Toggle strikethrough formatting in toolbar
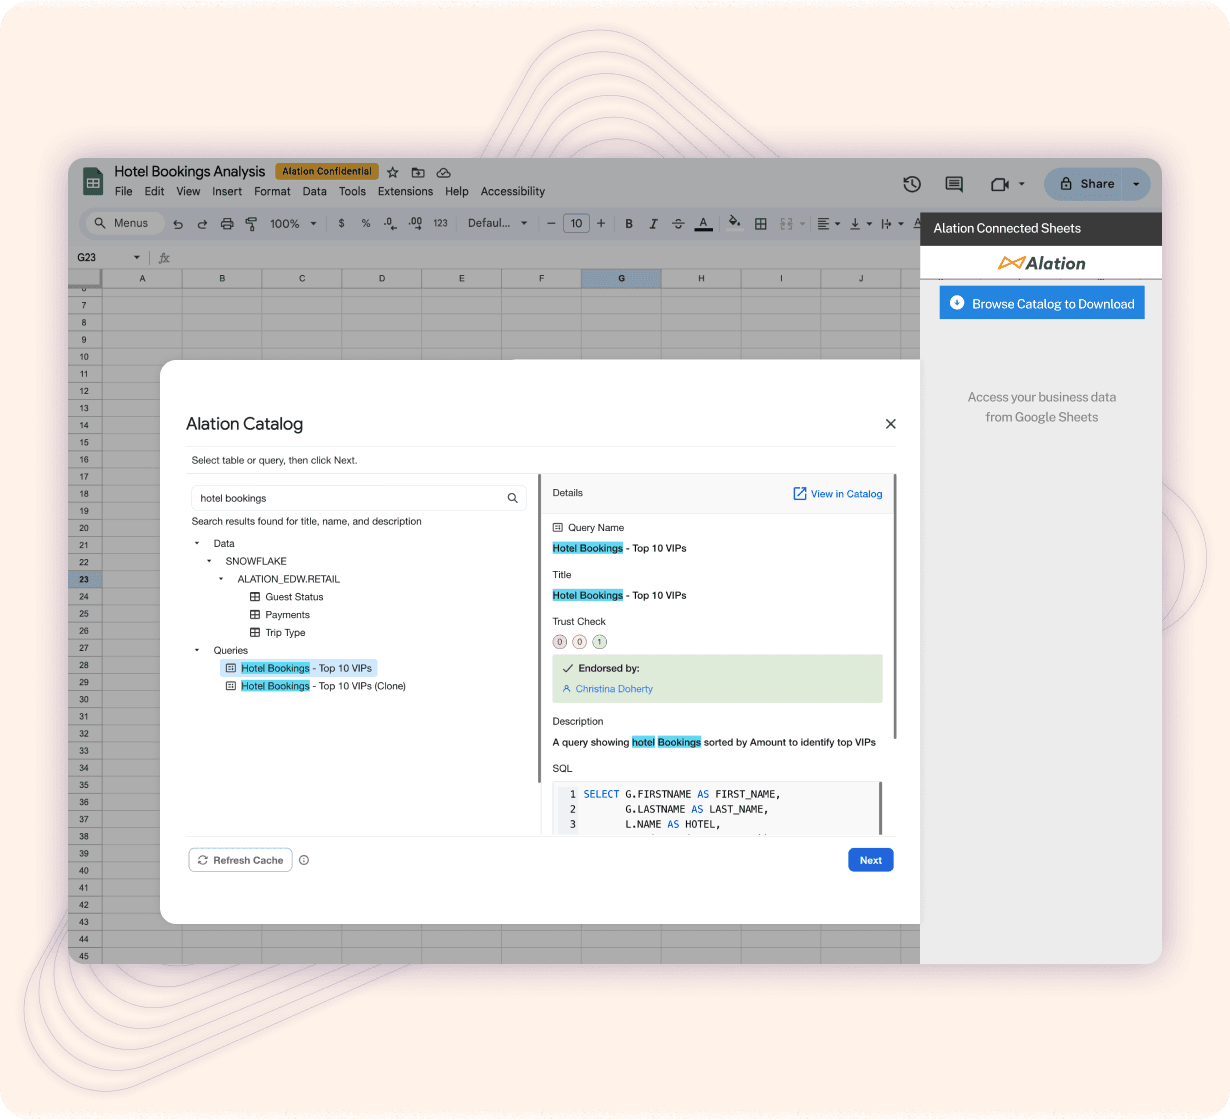Screen dimensions: 1230x1120 (678, 224)
